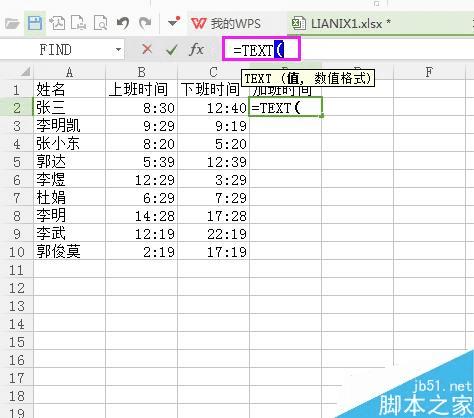
Task: Click cell with name 郭俊莫
Action: point(69,251)
